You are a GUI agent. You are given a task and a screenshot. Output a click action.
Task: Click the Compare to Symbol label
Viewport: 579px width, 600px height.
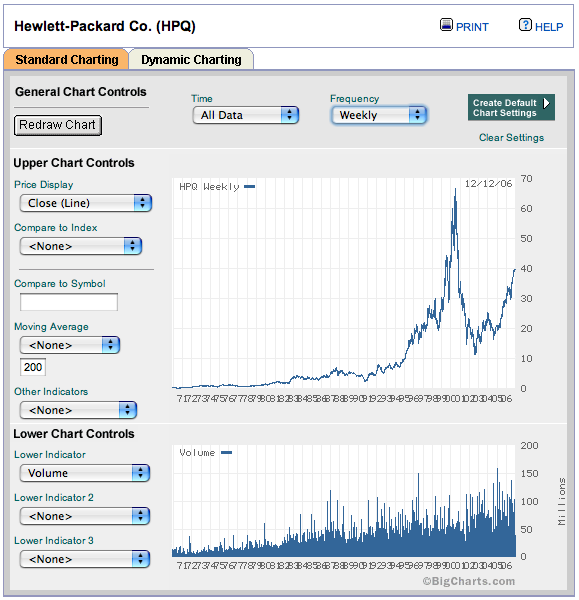[x=60, y=284]
